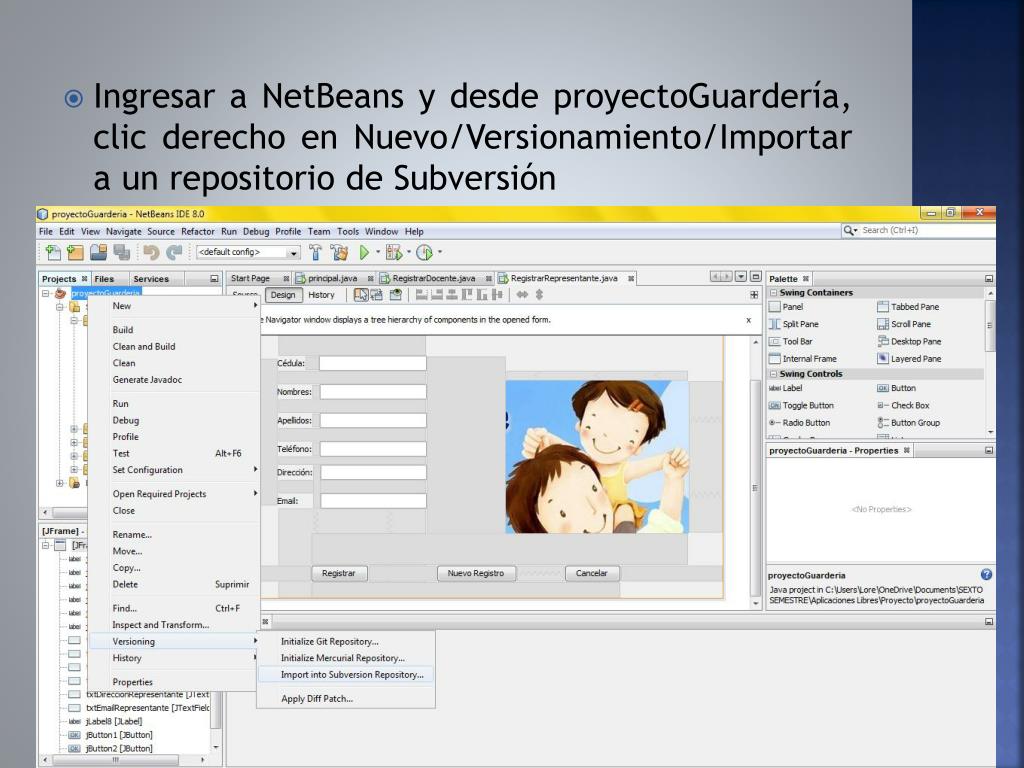
Task: Click the Preview Design icon
Action: click(x=396, y=295)
